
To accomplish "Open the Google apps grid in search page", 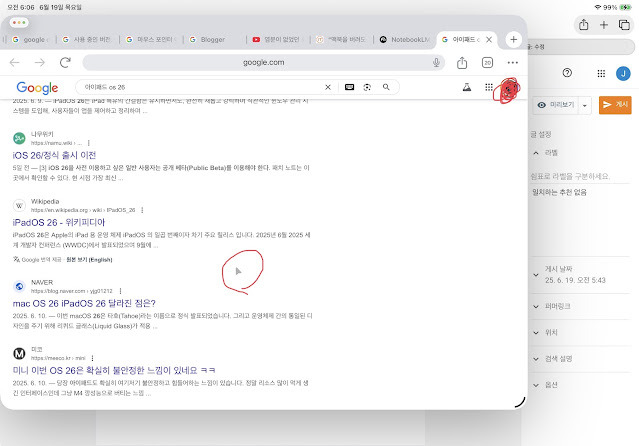I will (489, 87).
